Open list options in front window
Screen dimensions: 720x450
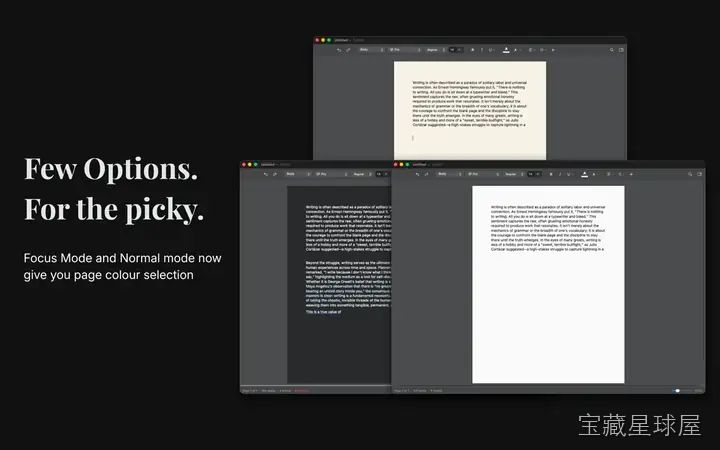[x=620, y=174]
